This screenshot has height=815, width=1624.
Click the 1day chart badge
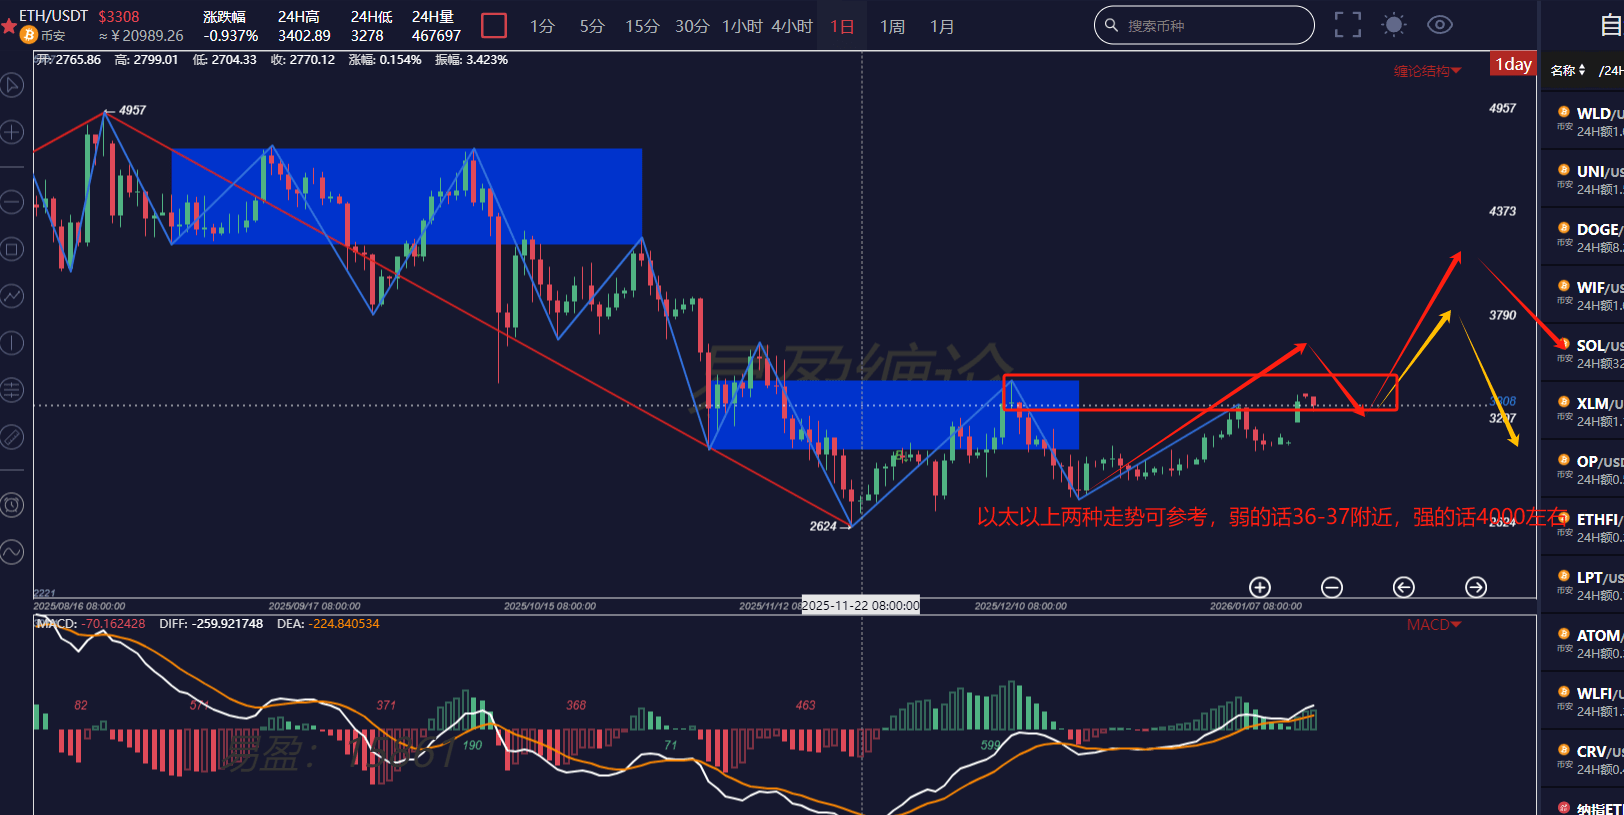[1513, 64]
